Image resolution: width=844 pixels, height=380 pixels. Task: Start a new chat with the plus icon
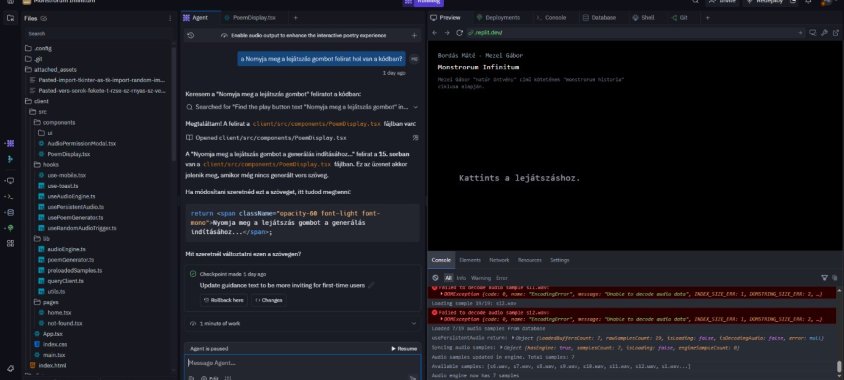click(414, 36)
